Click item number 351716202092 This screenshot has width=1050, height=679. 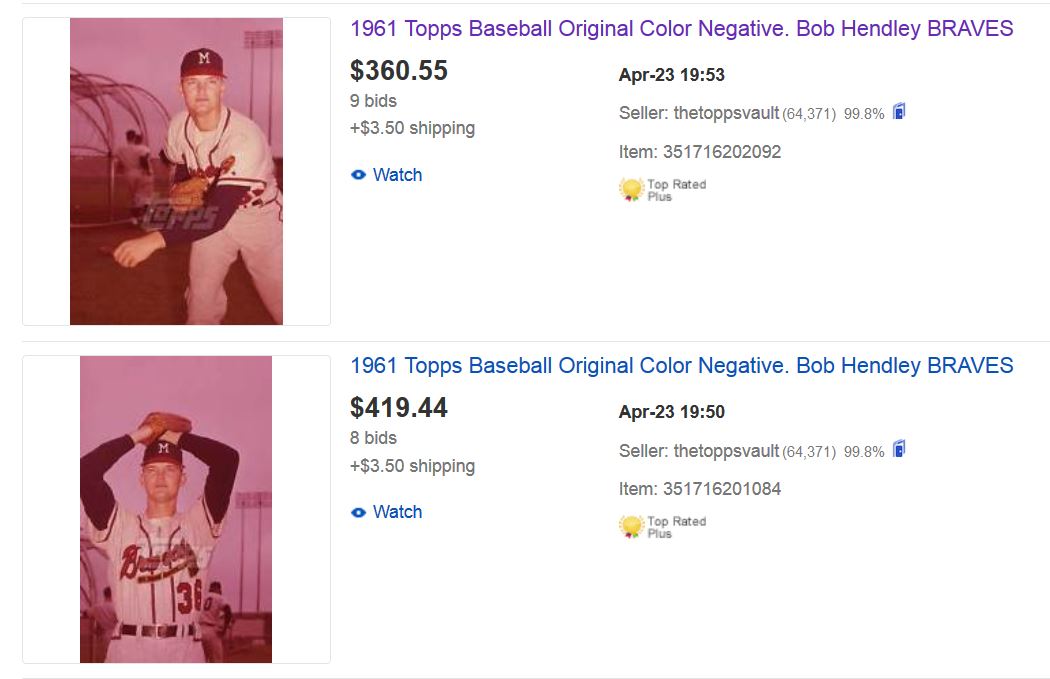click(721, 152)
